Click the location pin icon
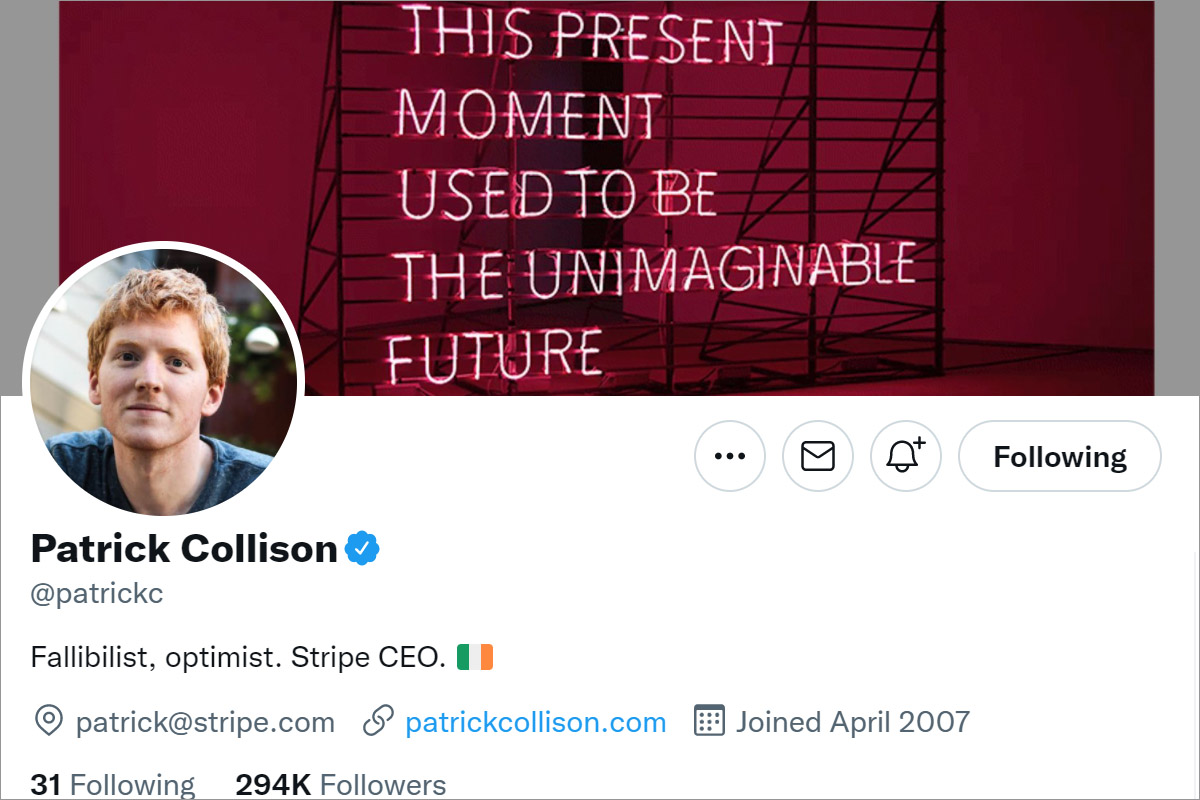 pyautogui.click(x=48, y=721)
